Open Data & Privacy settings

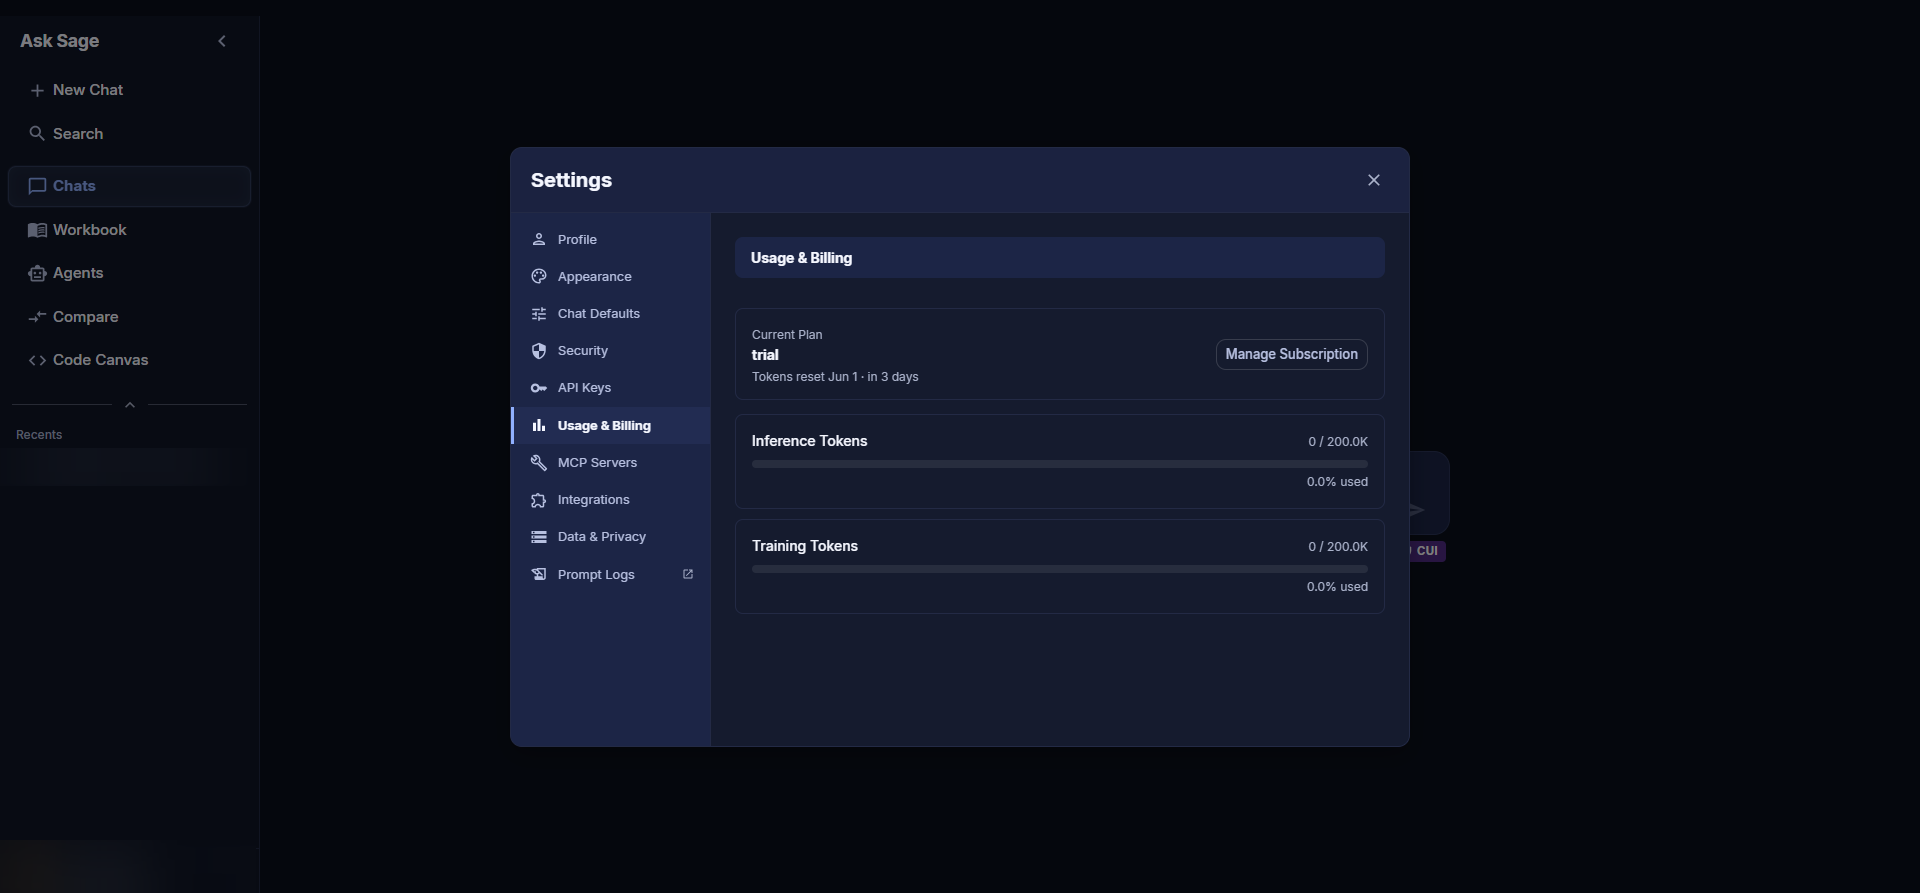click(610, 537)
